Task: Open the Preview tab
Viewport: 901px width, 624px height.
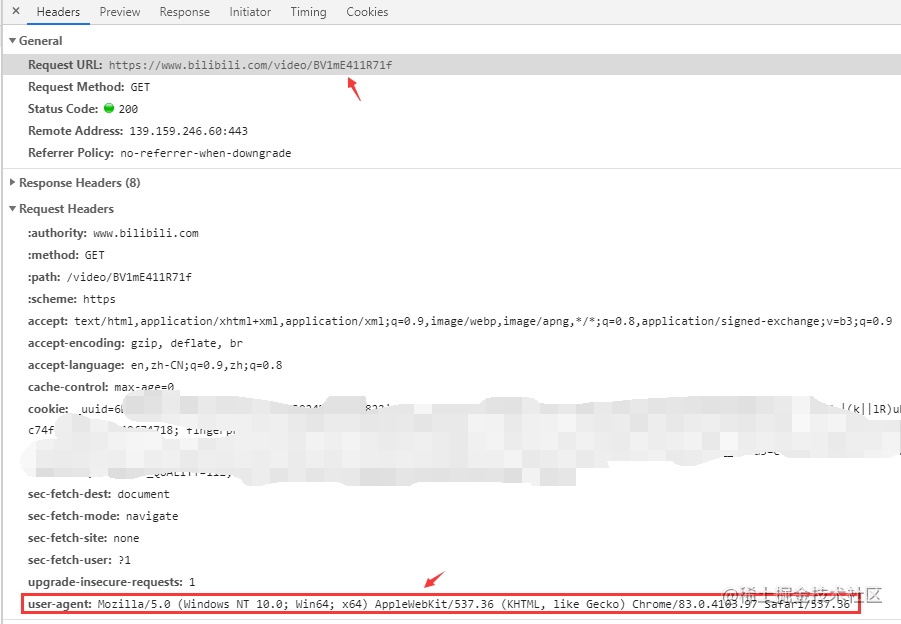Action: 120,11
